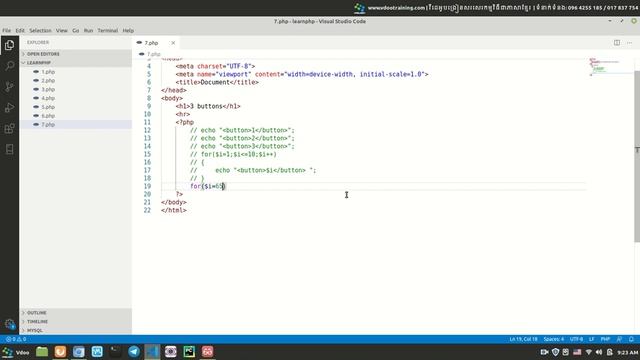
Task: Open the red app icon in taskbar
Action: (207, 351)
